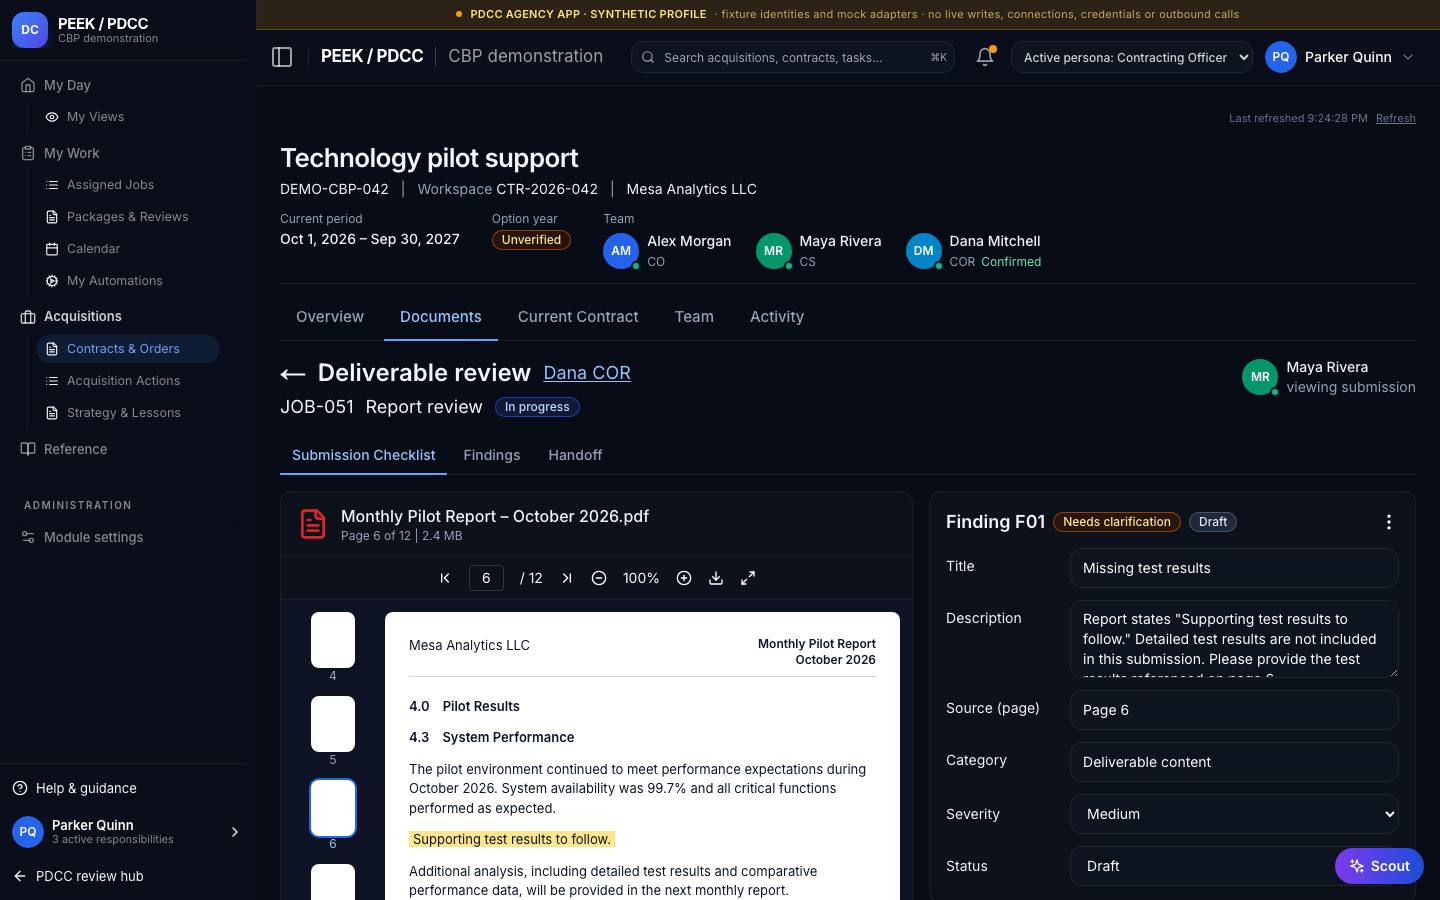Open the Active persona dropdown
The height and width of the screenshot is (900, 1440).
point(1132,57)
